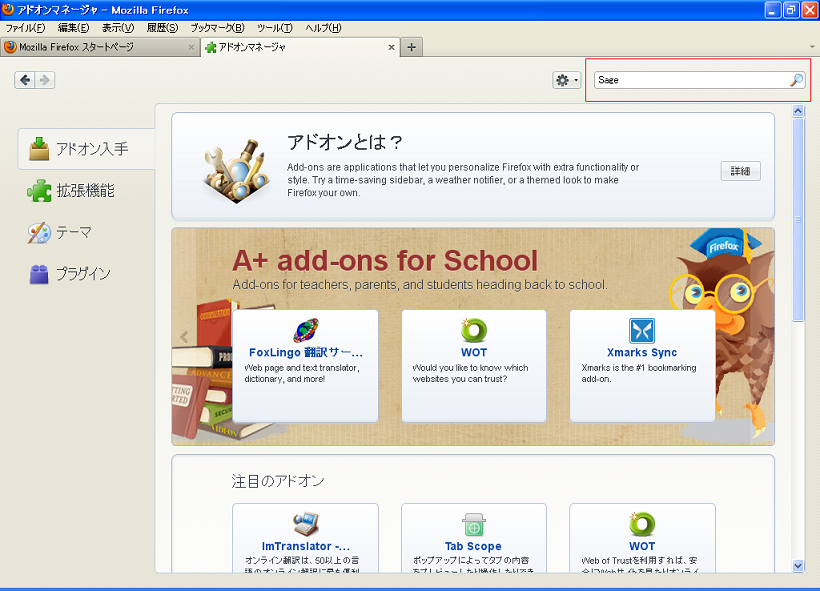The image size is (820, 591).
Task: Switch to Mozilla Firefox スタートページ tab
Action: click(x=99, y=47)
